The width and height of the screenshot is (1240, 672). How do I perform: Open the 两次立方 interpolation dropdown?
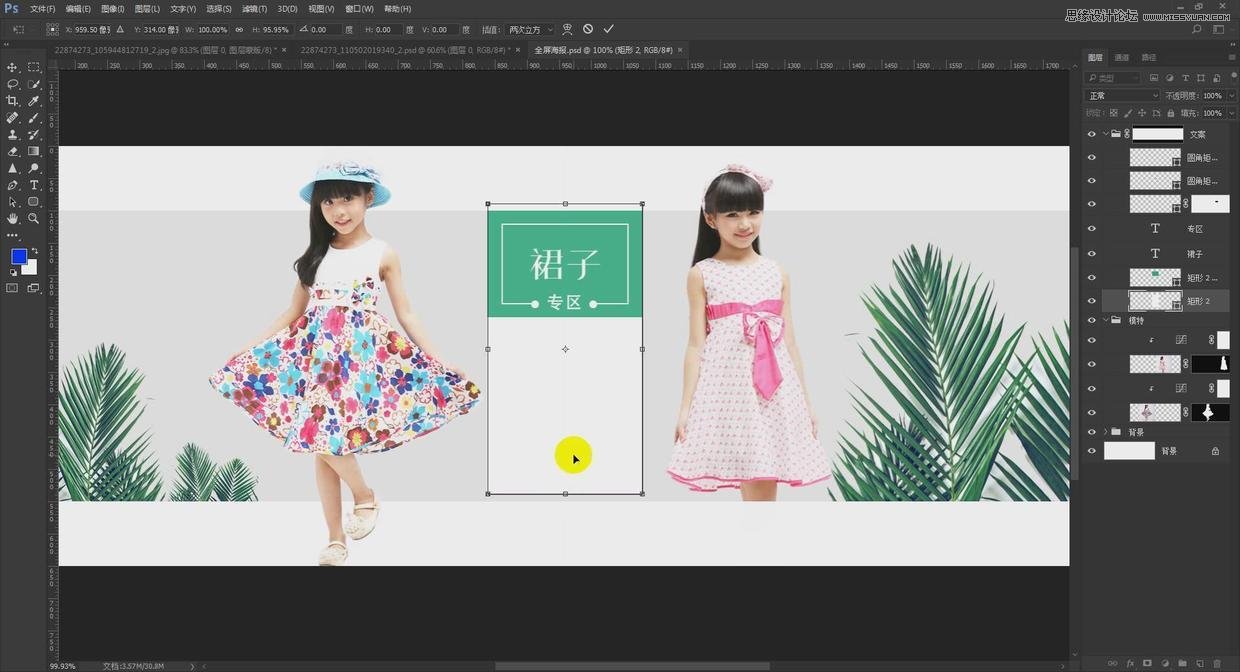point(530,30)
